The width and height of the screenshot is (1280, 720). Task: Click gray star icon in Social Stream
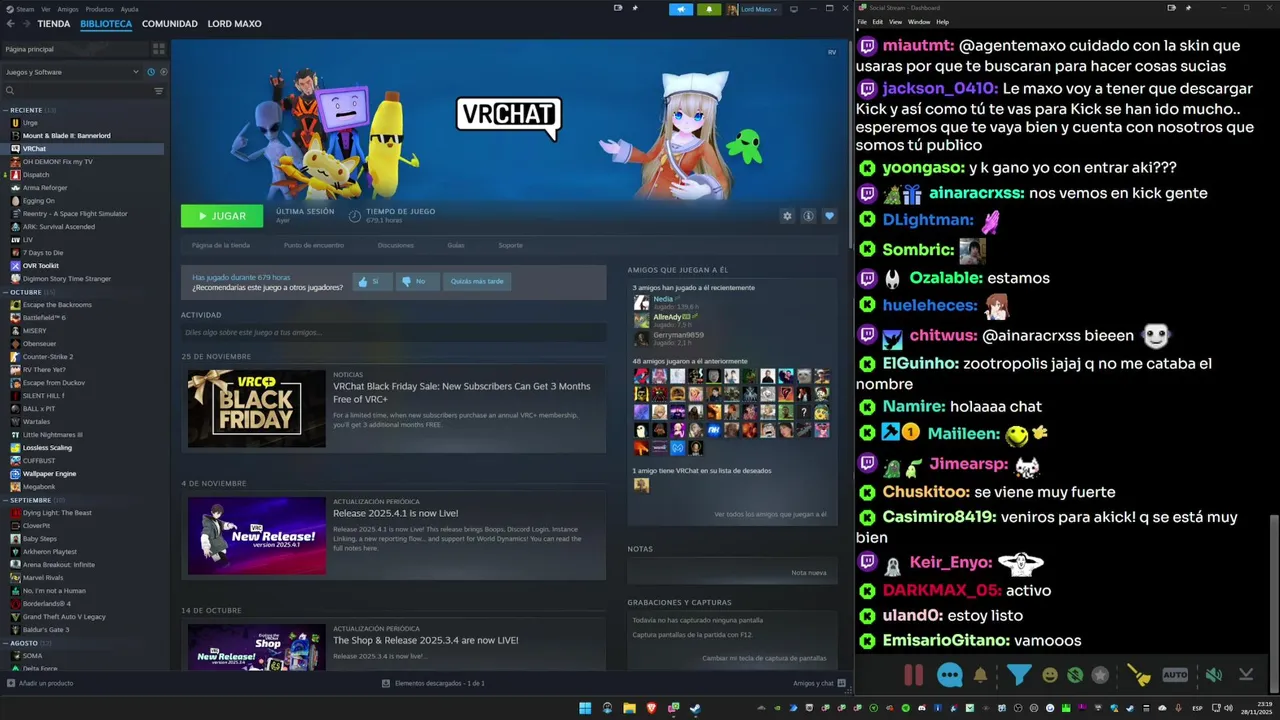point(1100,675)
